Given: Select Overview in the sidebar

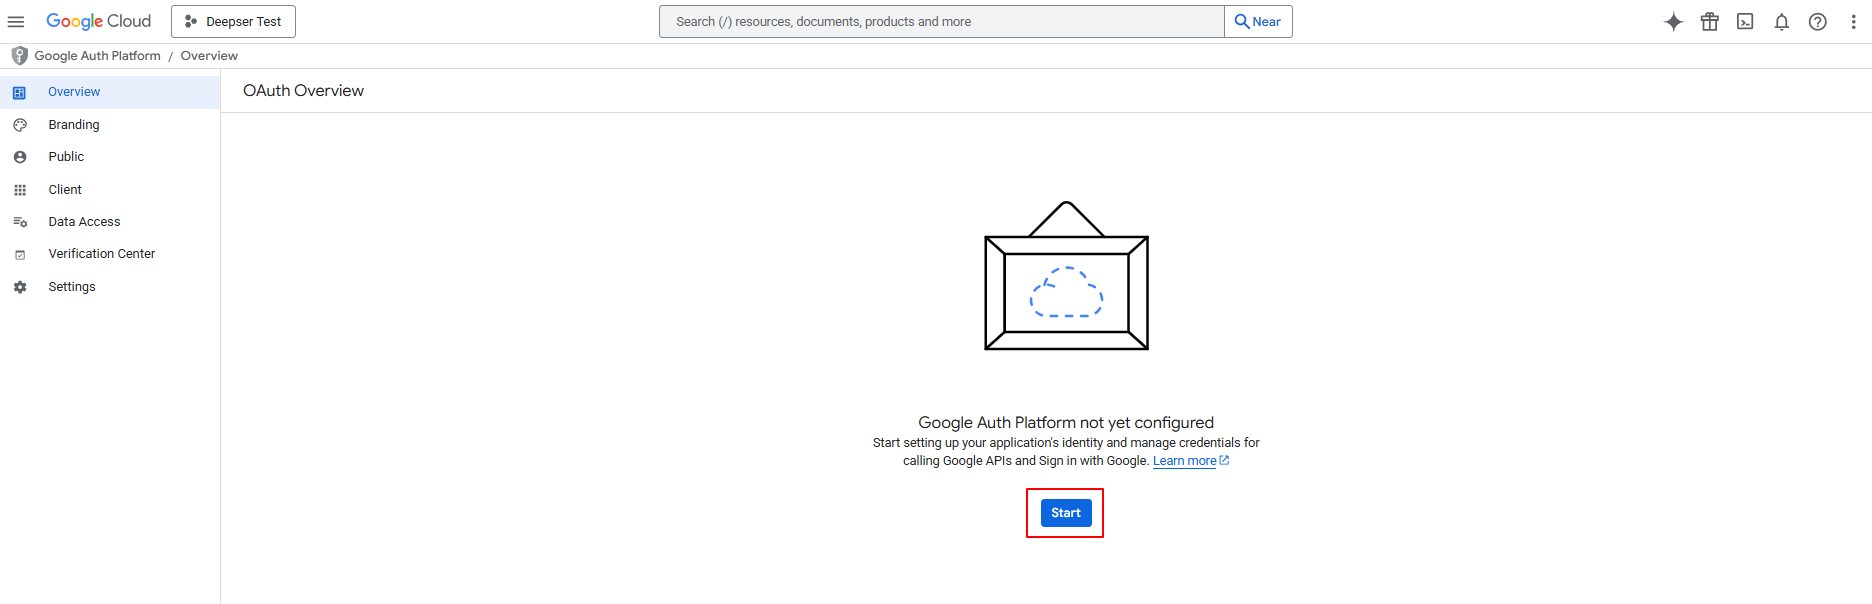Looking at the screenshot, I should coord(110,92).
